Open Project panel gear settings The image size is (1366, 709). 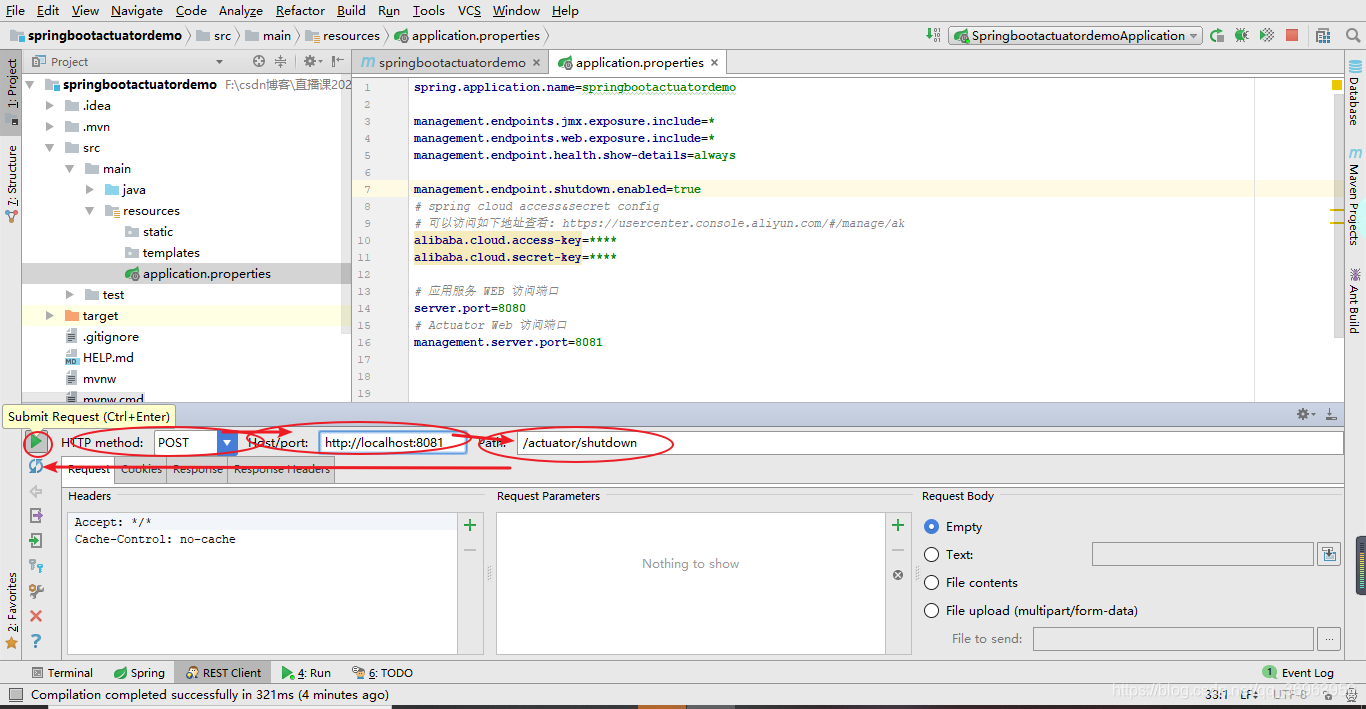pyautogui.click(x=312, y=62)
